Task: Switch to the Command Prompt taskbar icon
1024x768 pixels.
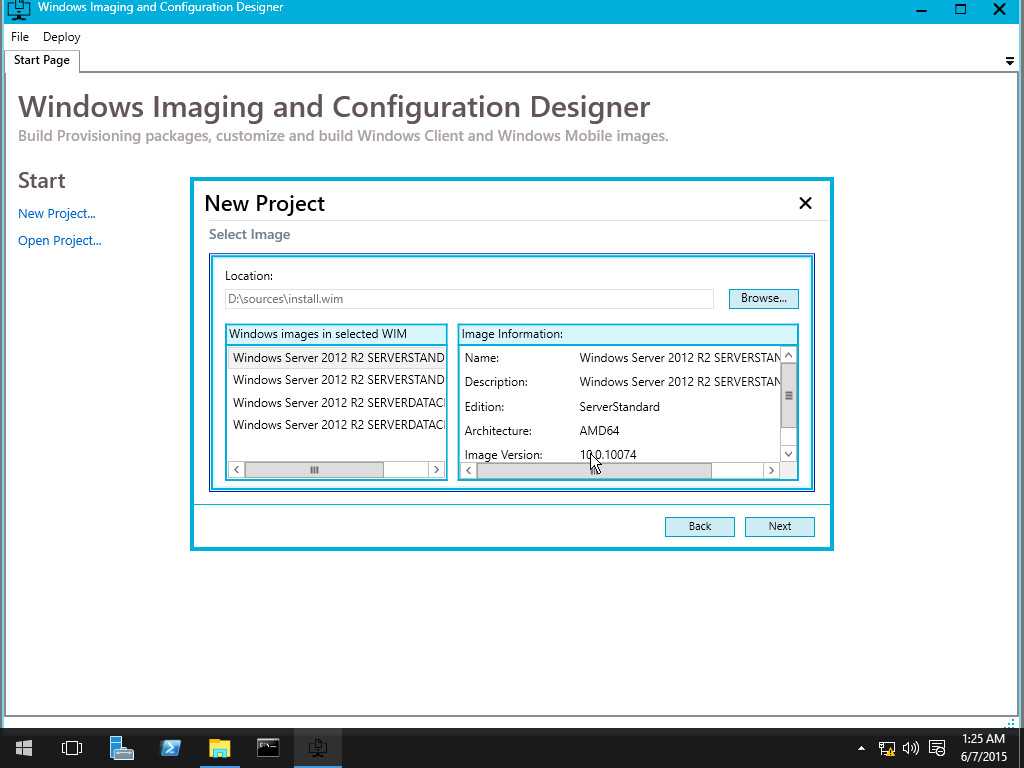Action: 268,748
